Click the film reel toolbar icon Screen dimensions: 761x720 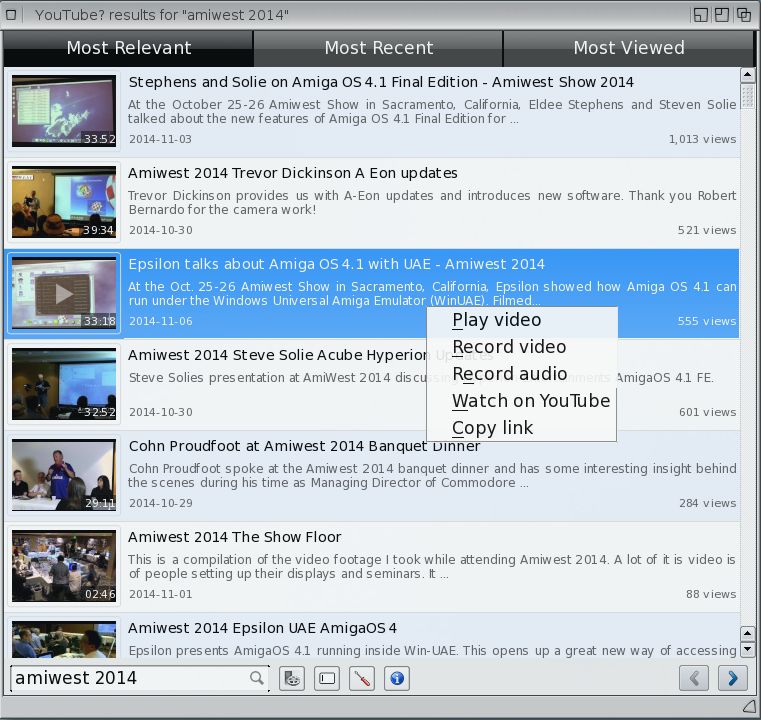click(292, 678)
